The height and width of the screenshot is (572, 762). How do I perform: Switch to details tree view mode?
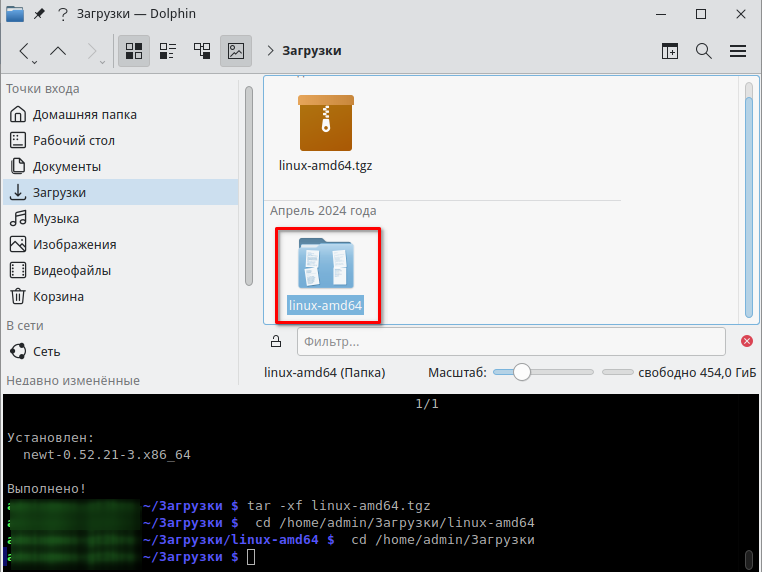(x=202, y=51)
